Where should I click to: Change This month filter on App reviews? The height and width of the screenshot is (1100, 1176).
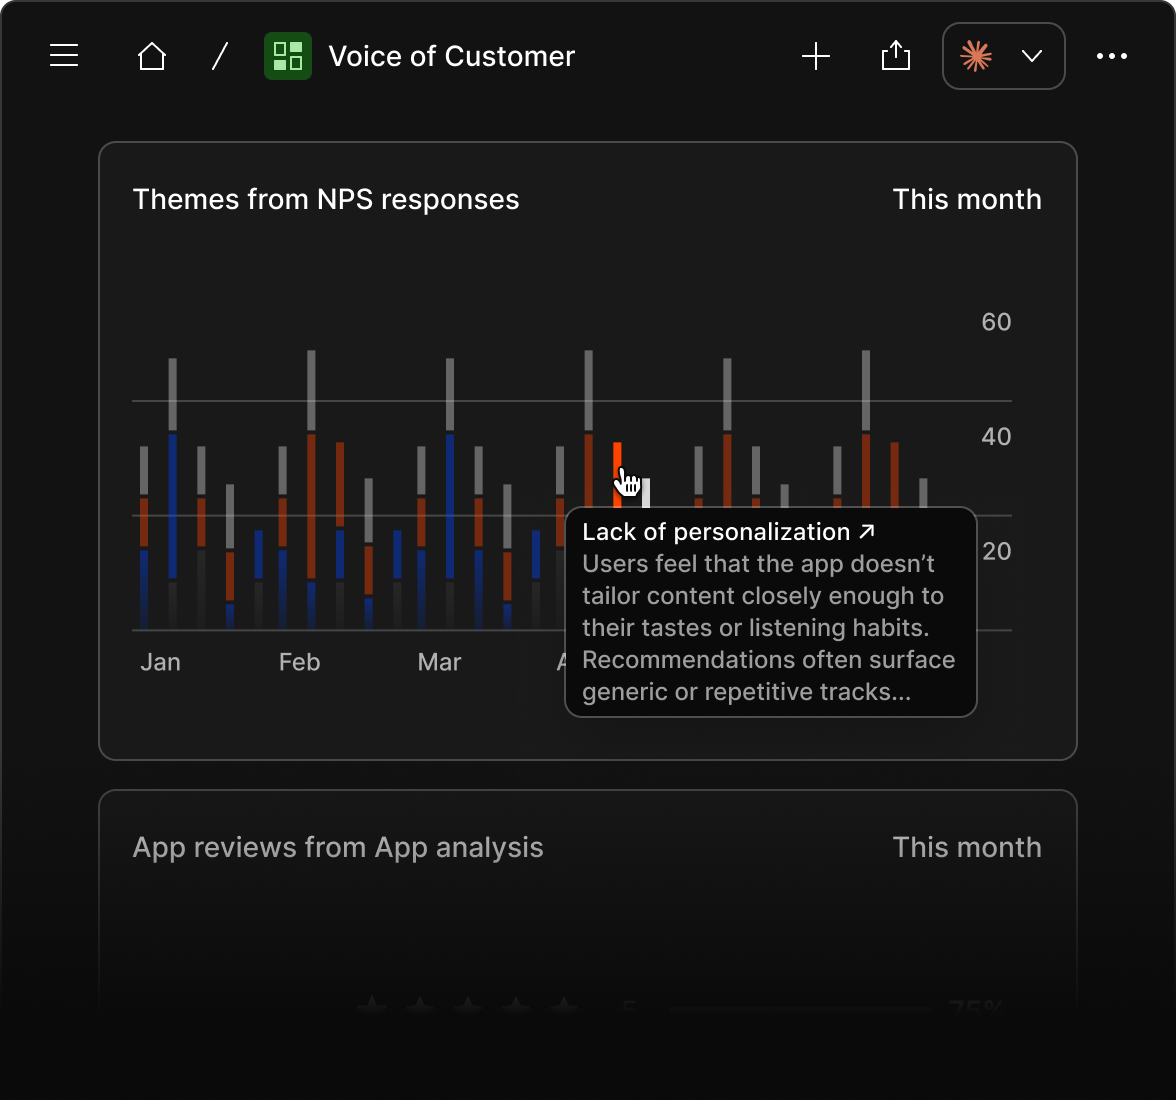(x=966, y=847)
